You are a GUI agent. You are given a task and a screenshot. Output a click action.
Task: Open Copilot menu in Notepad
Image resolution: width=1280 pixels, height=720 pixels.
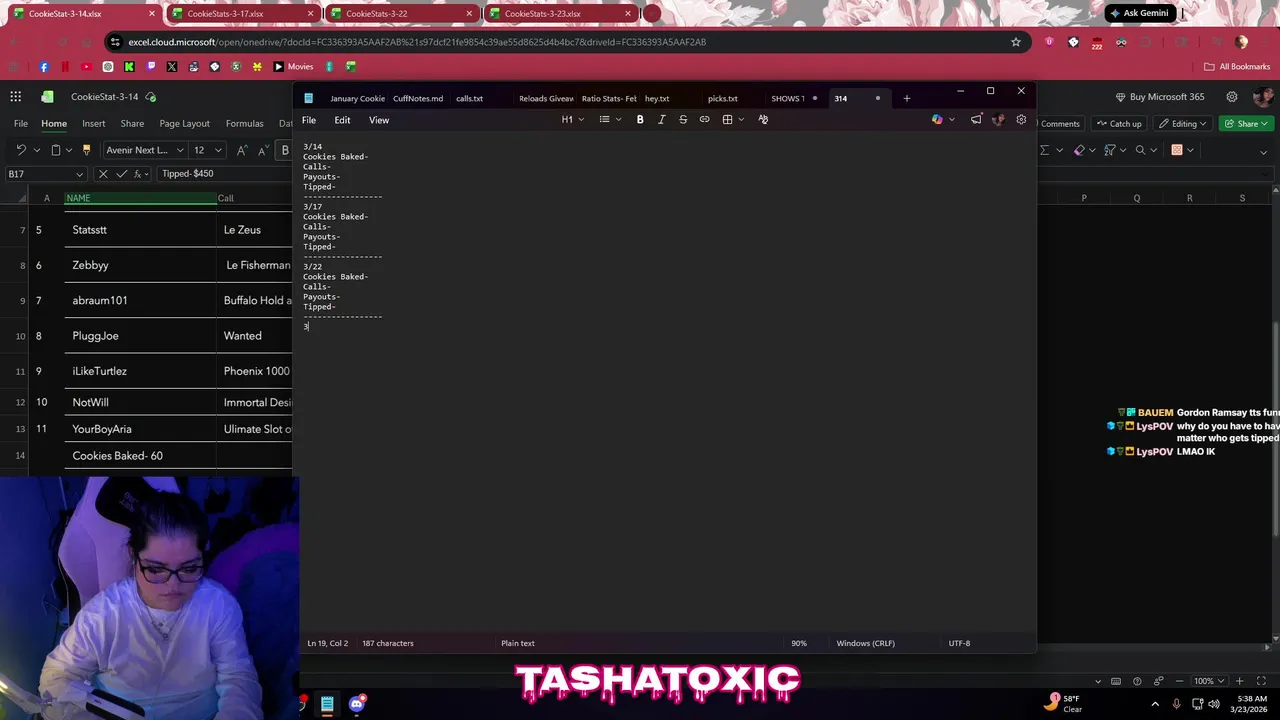pyautogui.click(x=943, y=119)
